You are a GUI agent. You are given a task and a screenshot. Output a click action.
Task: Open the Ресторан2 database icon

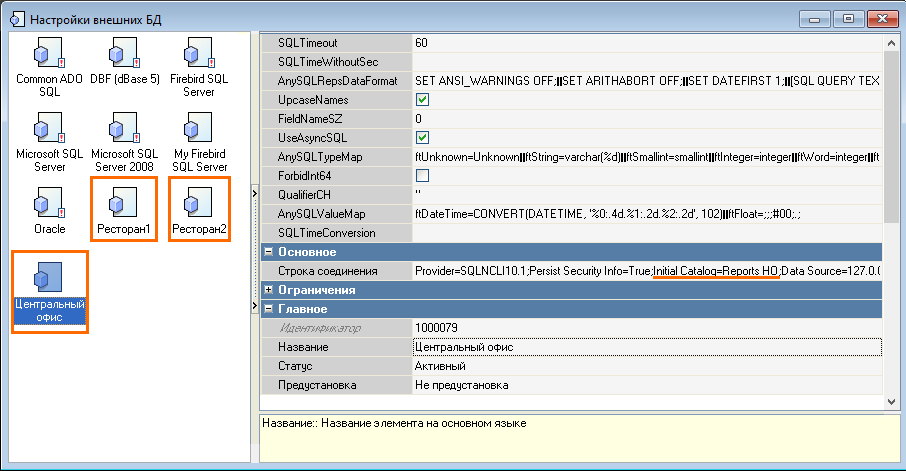click(x=199, y=204)
